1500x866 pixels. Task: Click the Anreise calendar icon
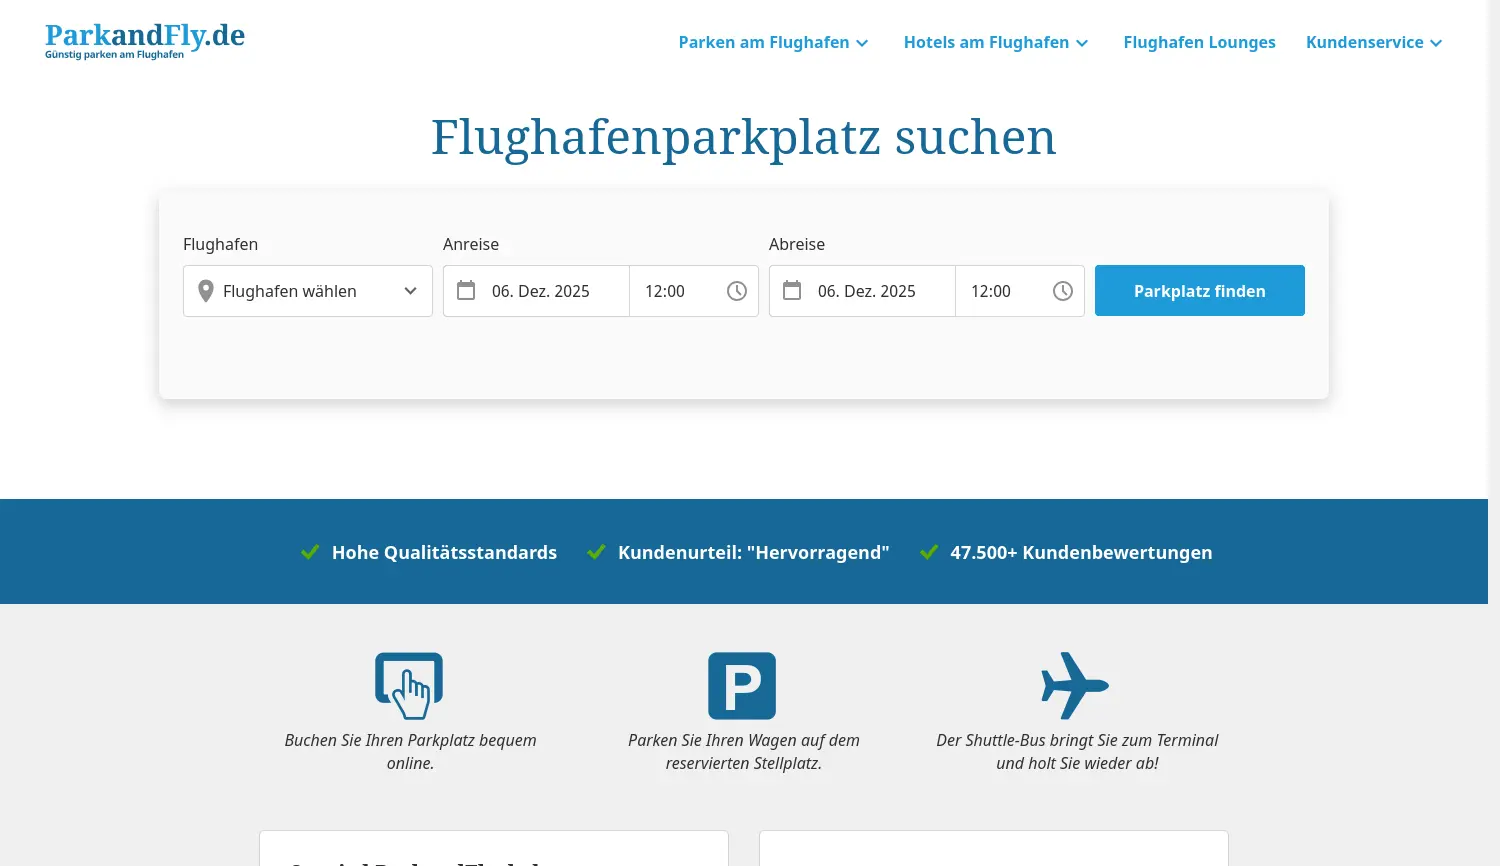point(466,289)
